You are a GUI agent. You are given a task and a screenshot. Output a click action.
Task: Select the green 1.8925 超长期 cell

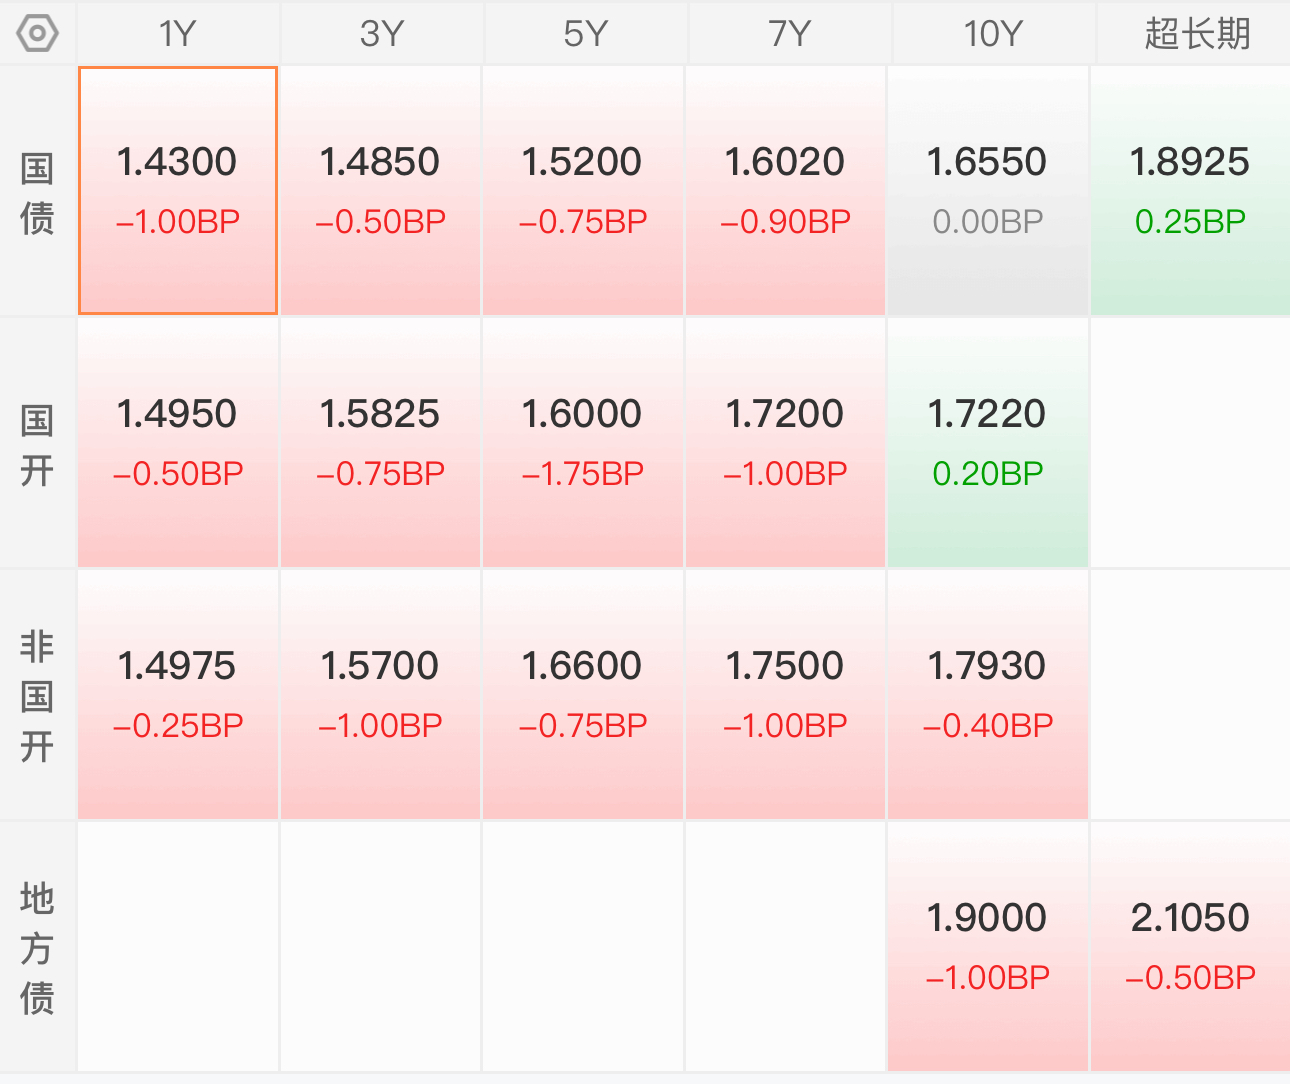[x=1190, y=191]
